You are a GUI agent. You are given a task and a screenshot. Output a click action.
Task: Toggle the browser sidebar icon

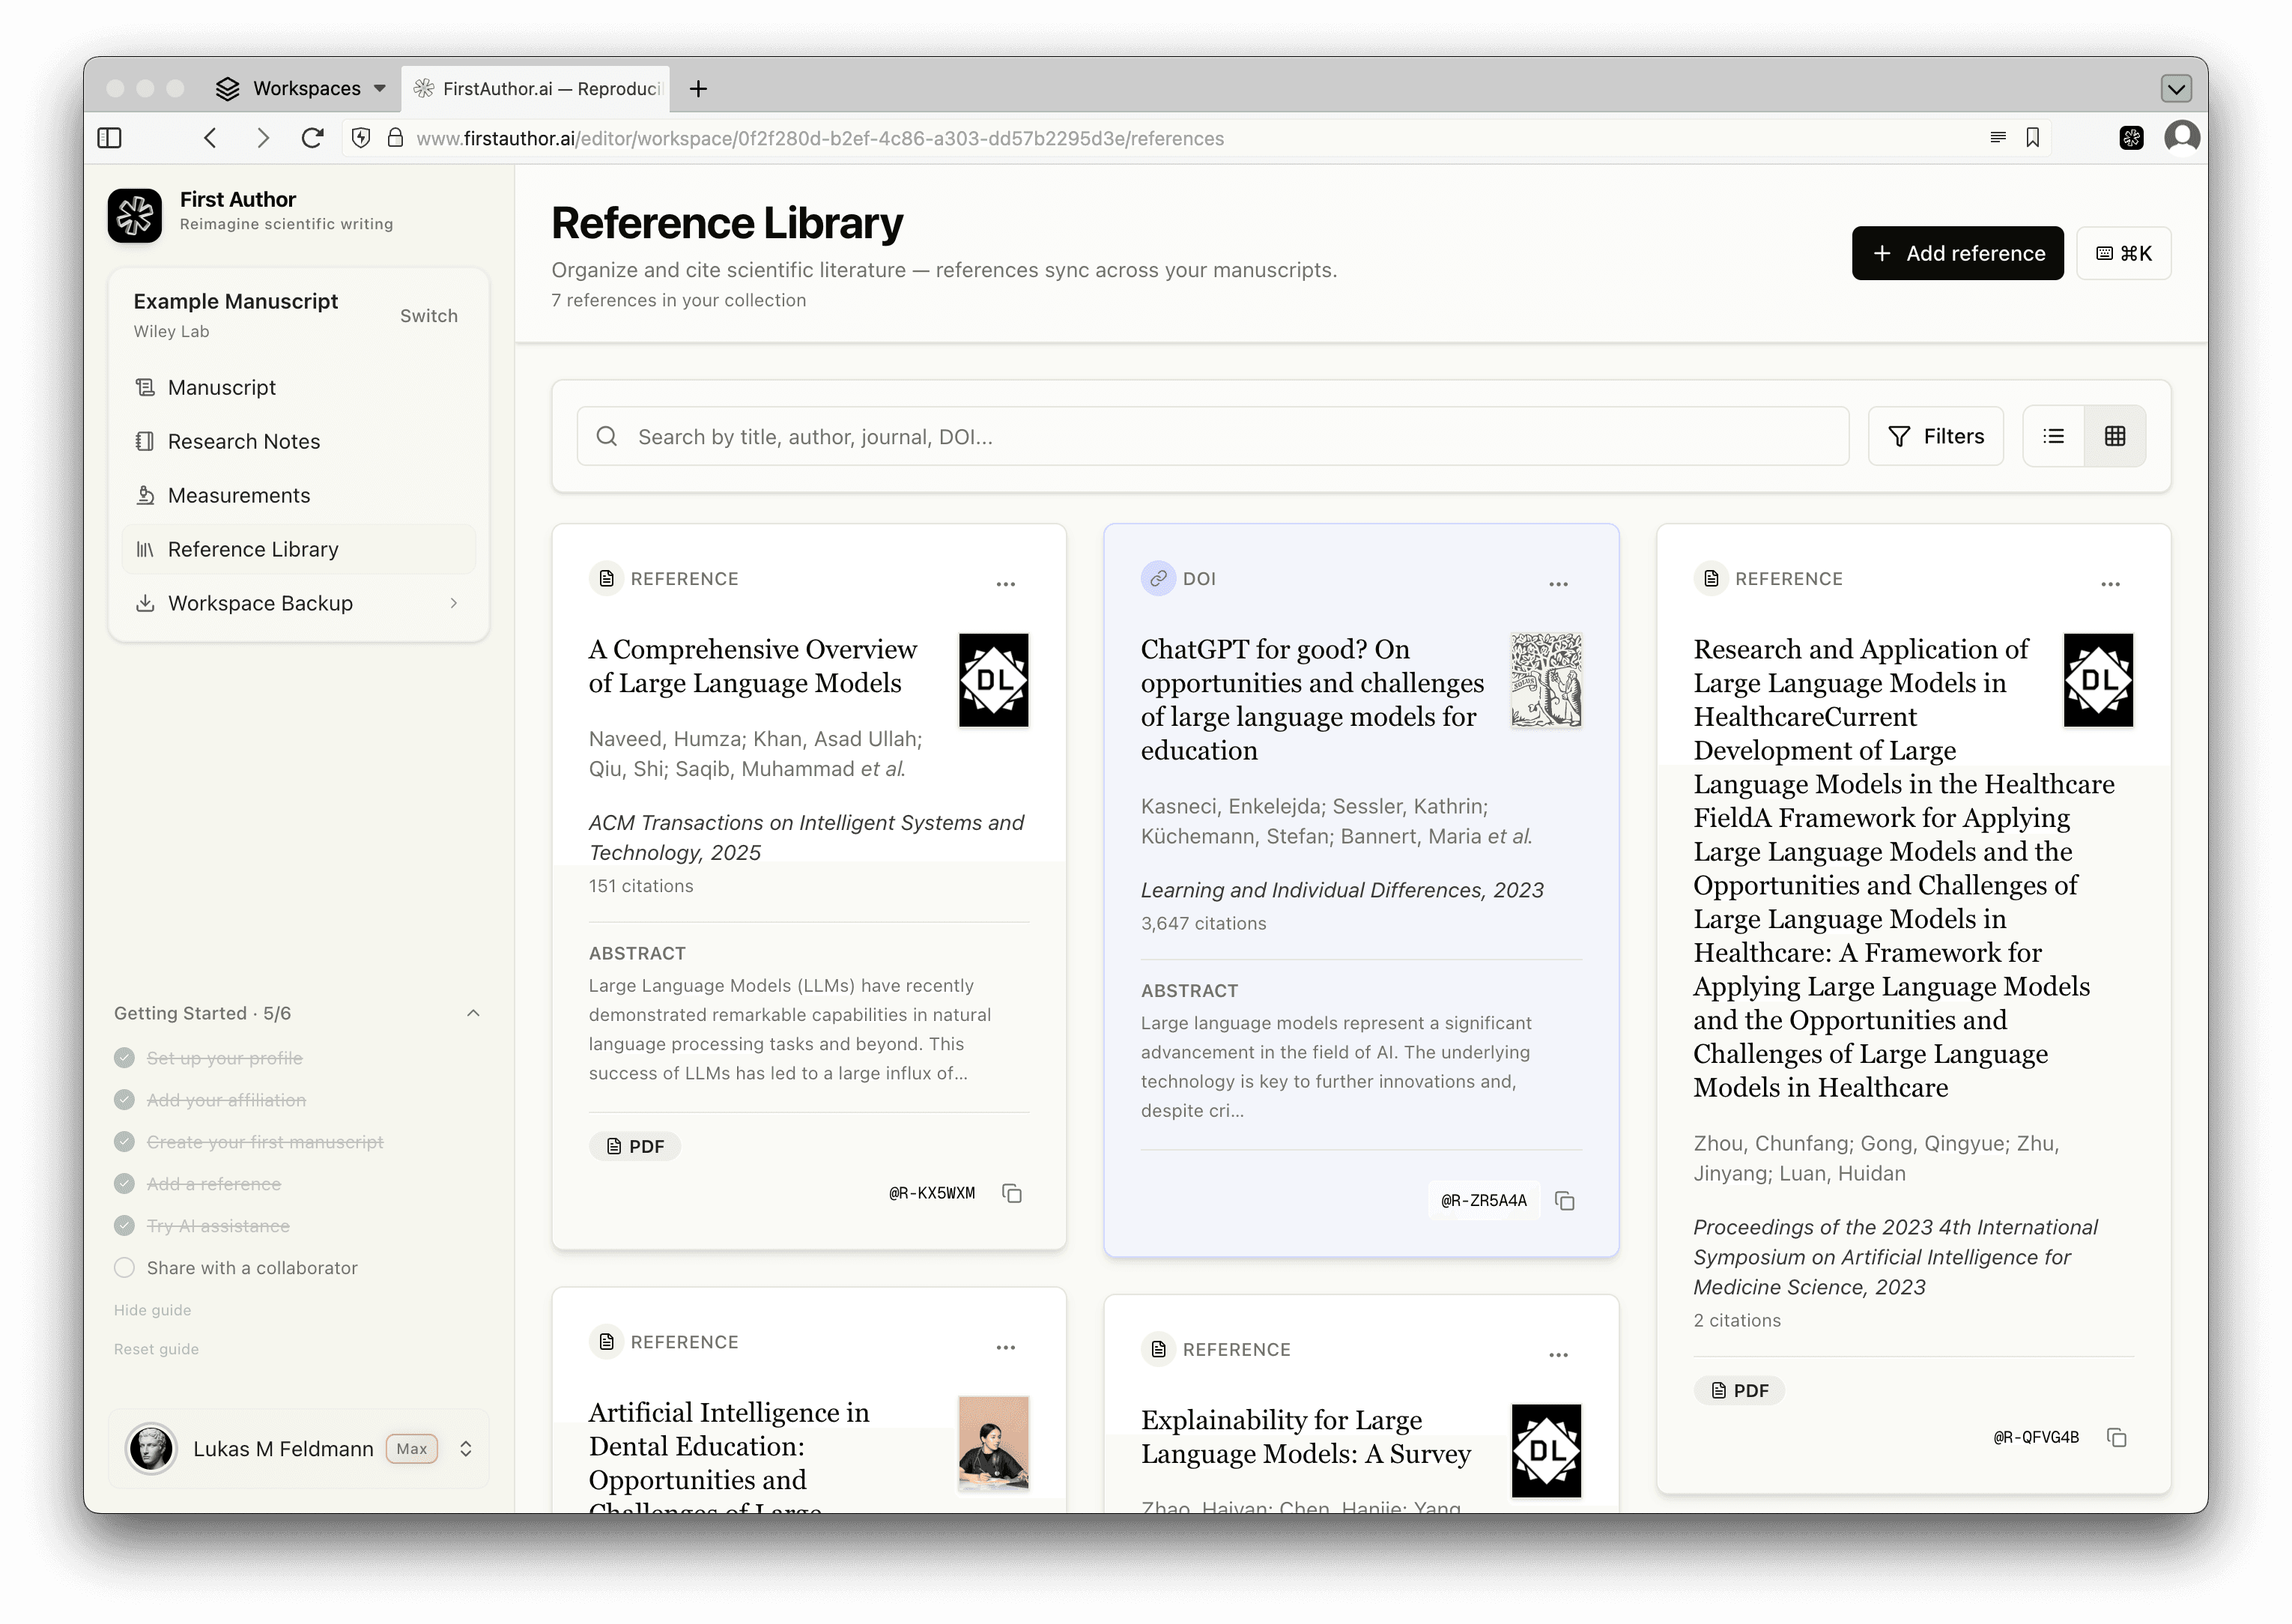(110, 138)
